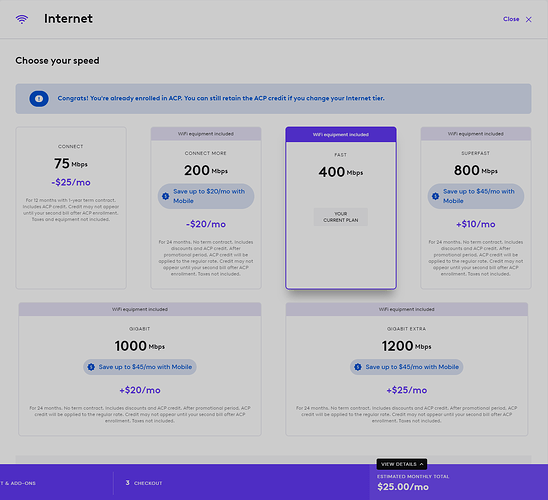
Task: Click Your Current Plan label on Fast card
Action: 341,217
